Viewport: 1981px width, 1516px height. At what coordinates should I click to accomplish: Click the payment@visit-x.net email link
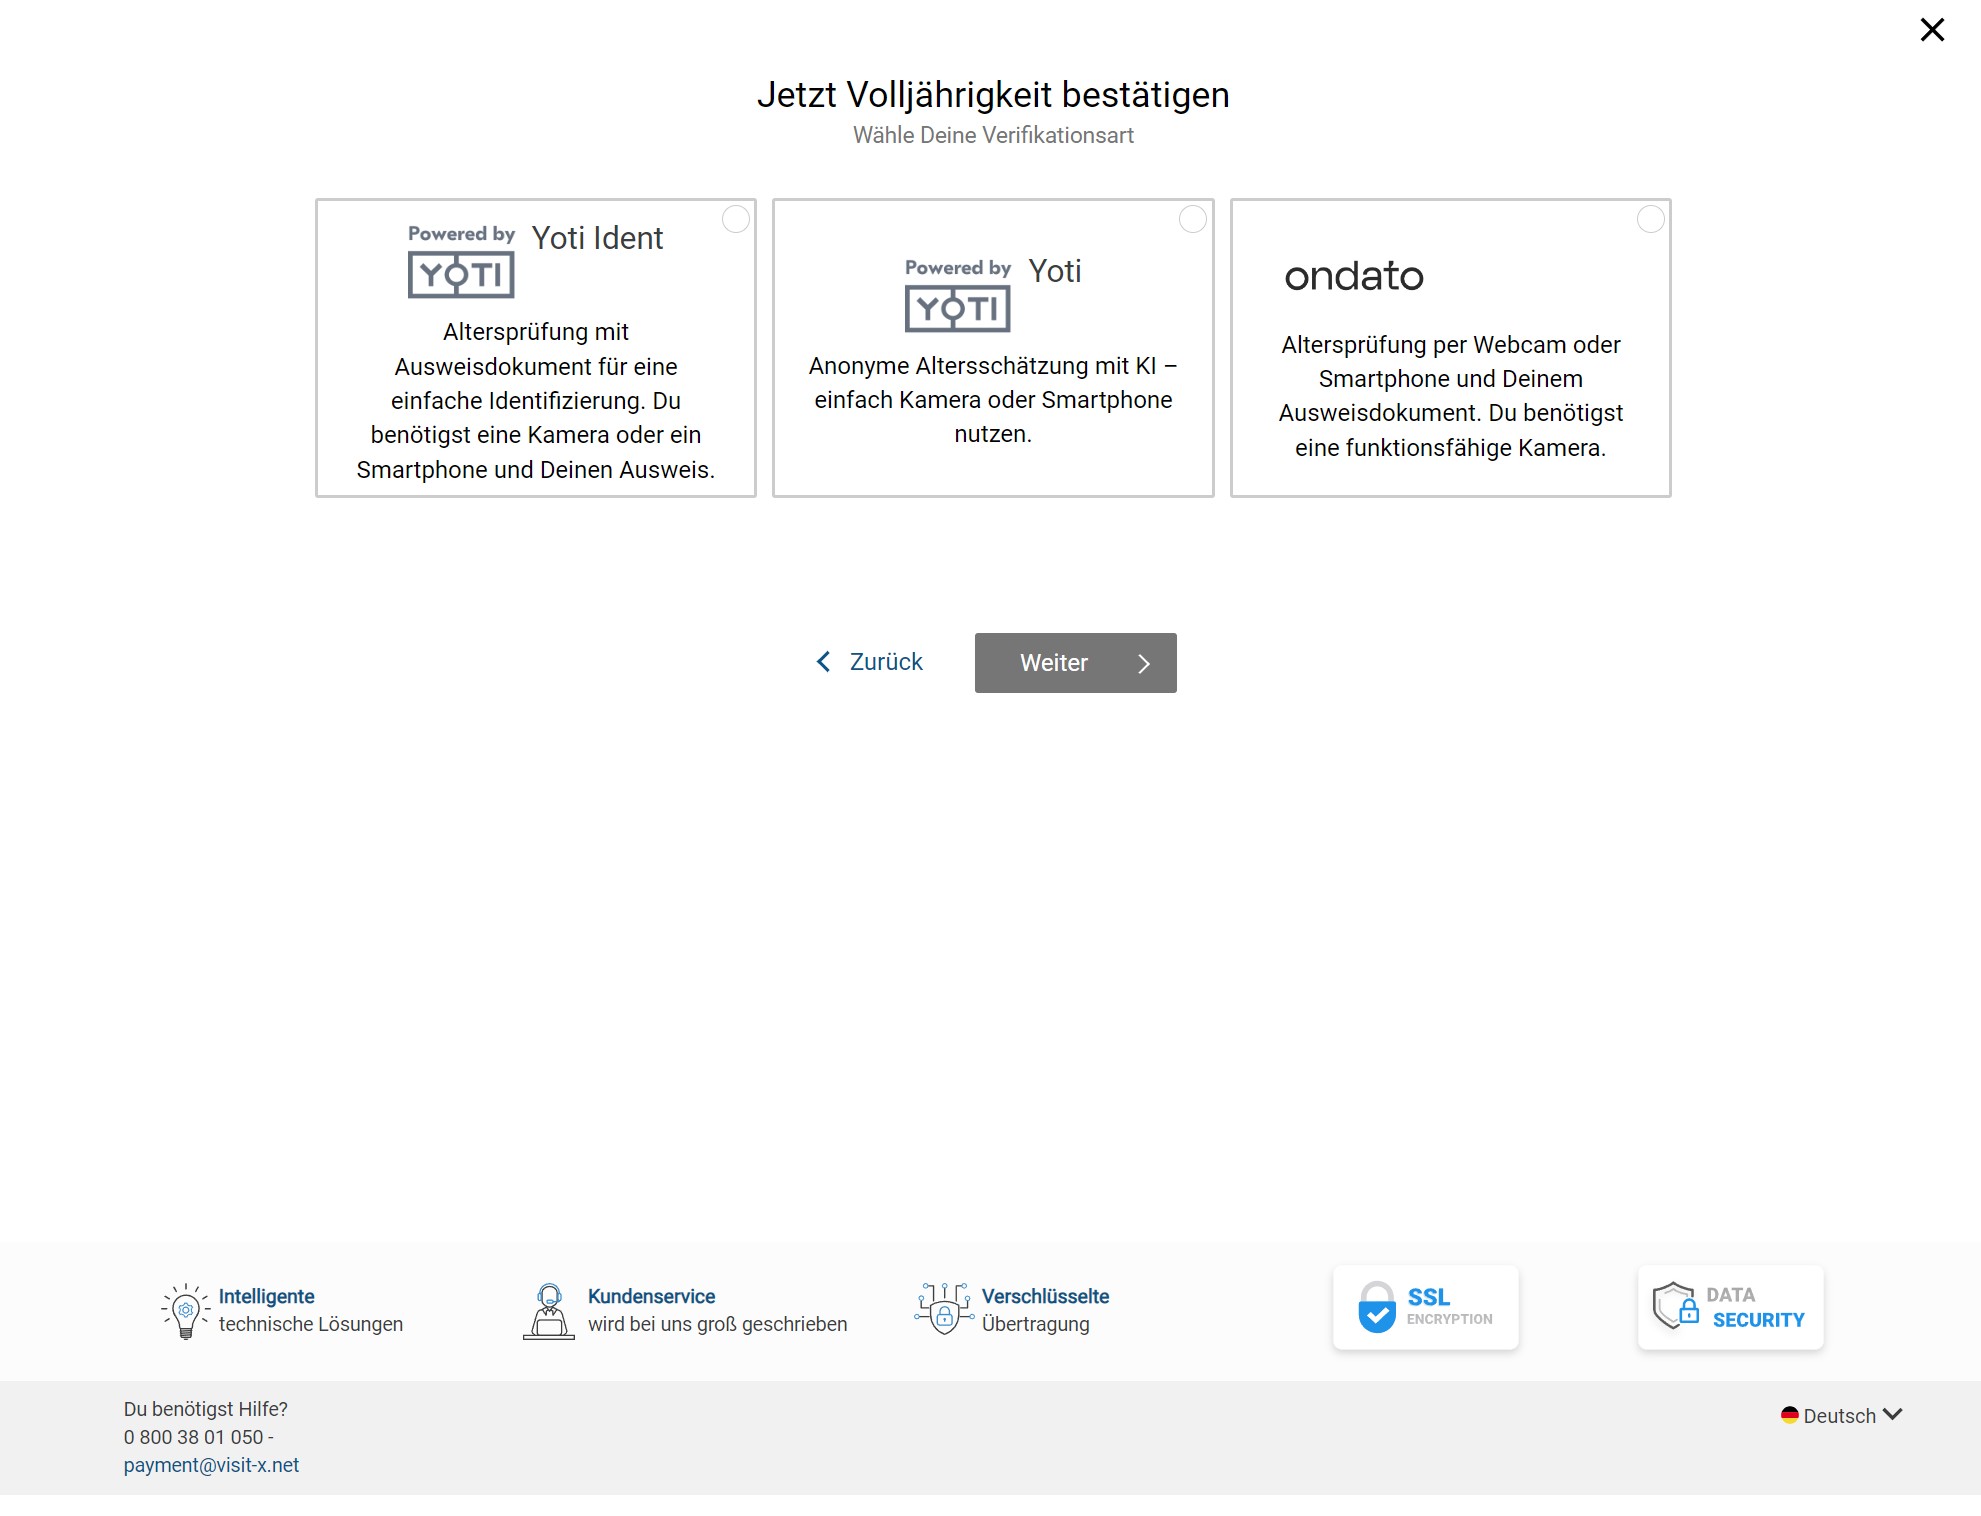tap(211, 1465)
